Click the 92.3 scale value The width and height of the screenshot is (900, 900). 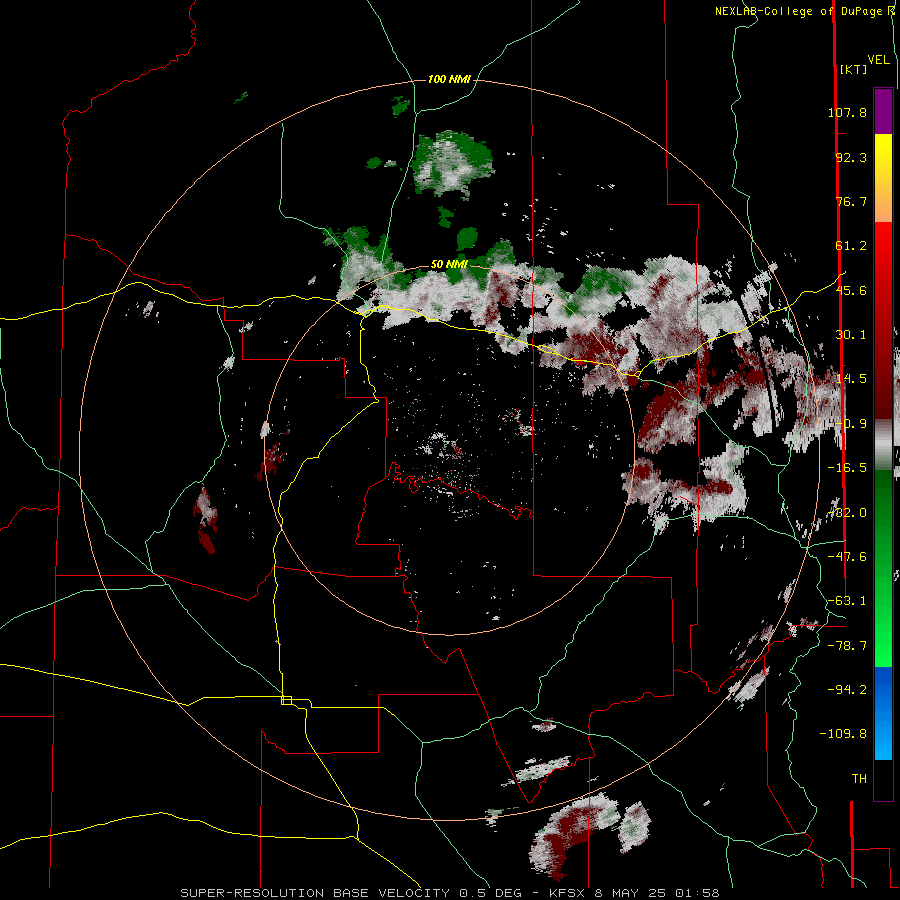[x=851, y=157]
